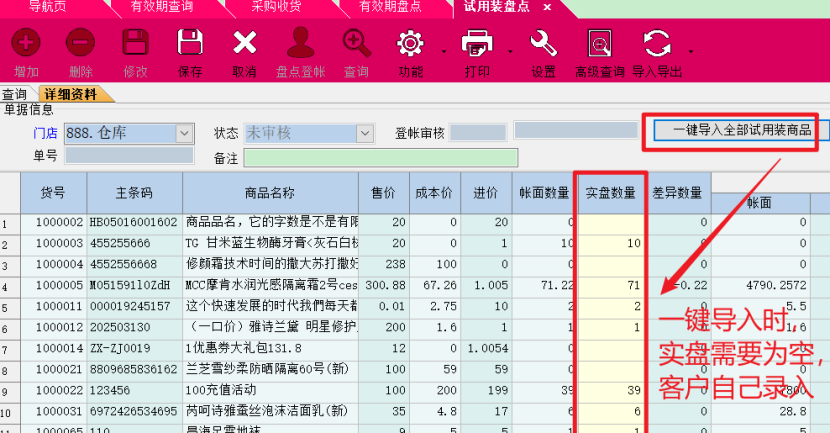The height and width of the screenshot is (433, 830).
Task: Click the 实盘数量 cell with value 71
Action: click(x=611, y=285)
